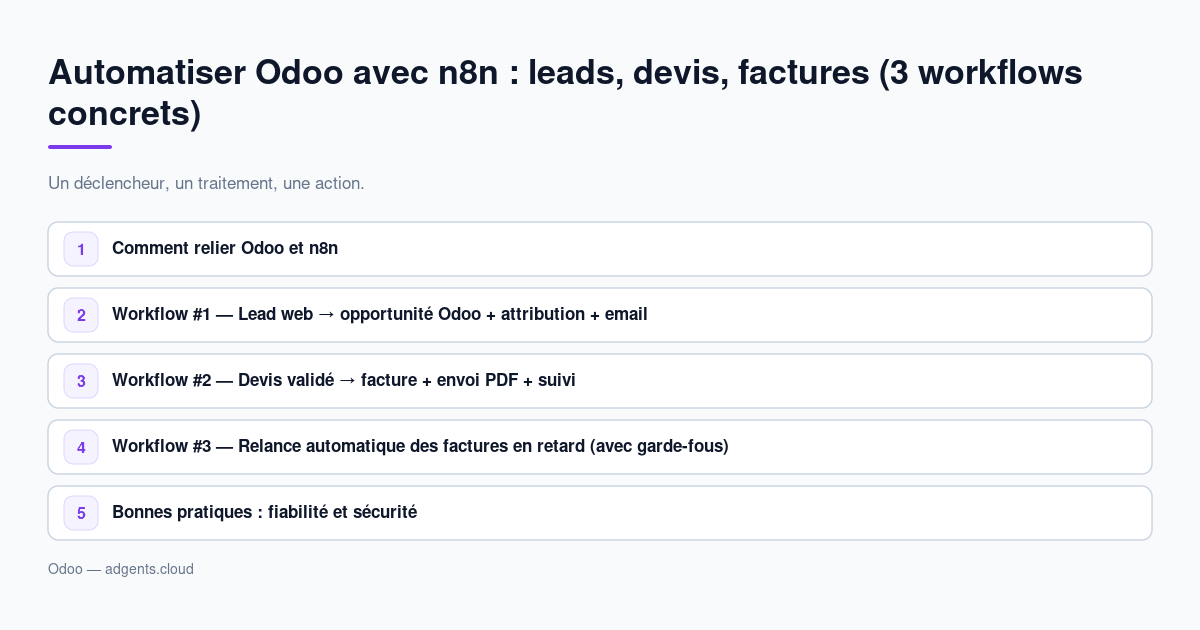
Task: Click the 'Odoo' category label in footer
Action: click(65, 569)
